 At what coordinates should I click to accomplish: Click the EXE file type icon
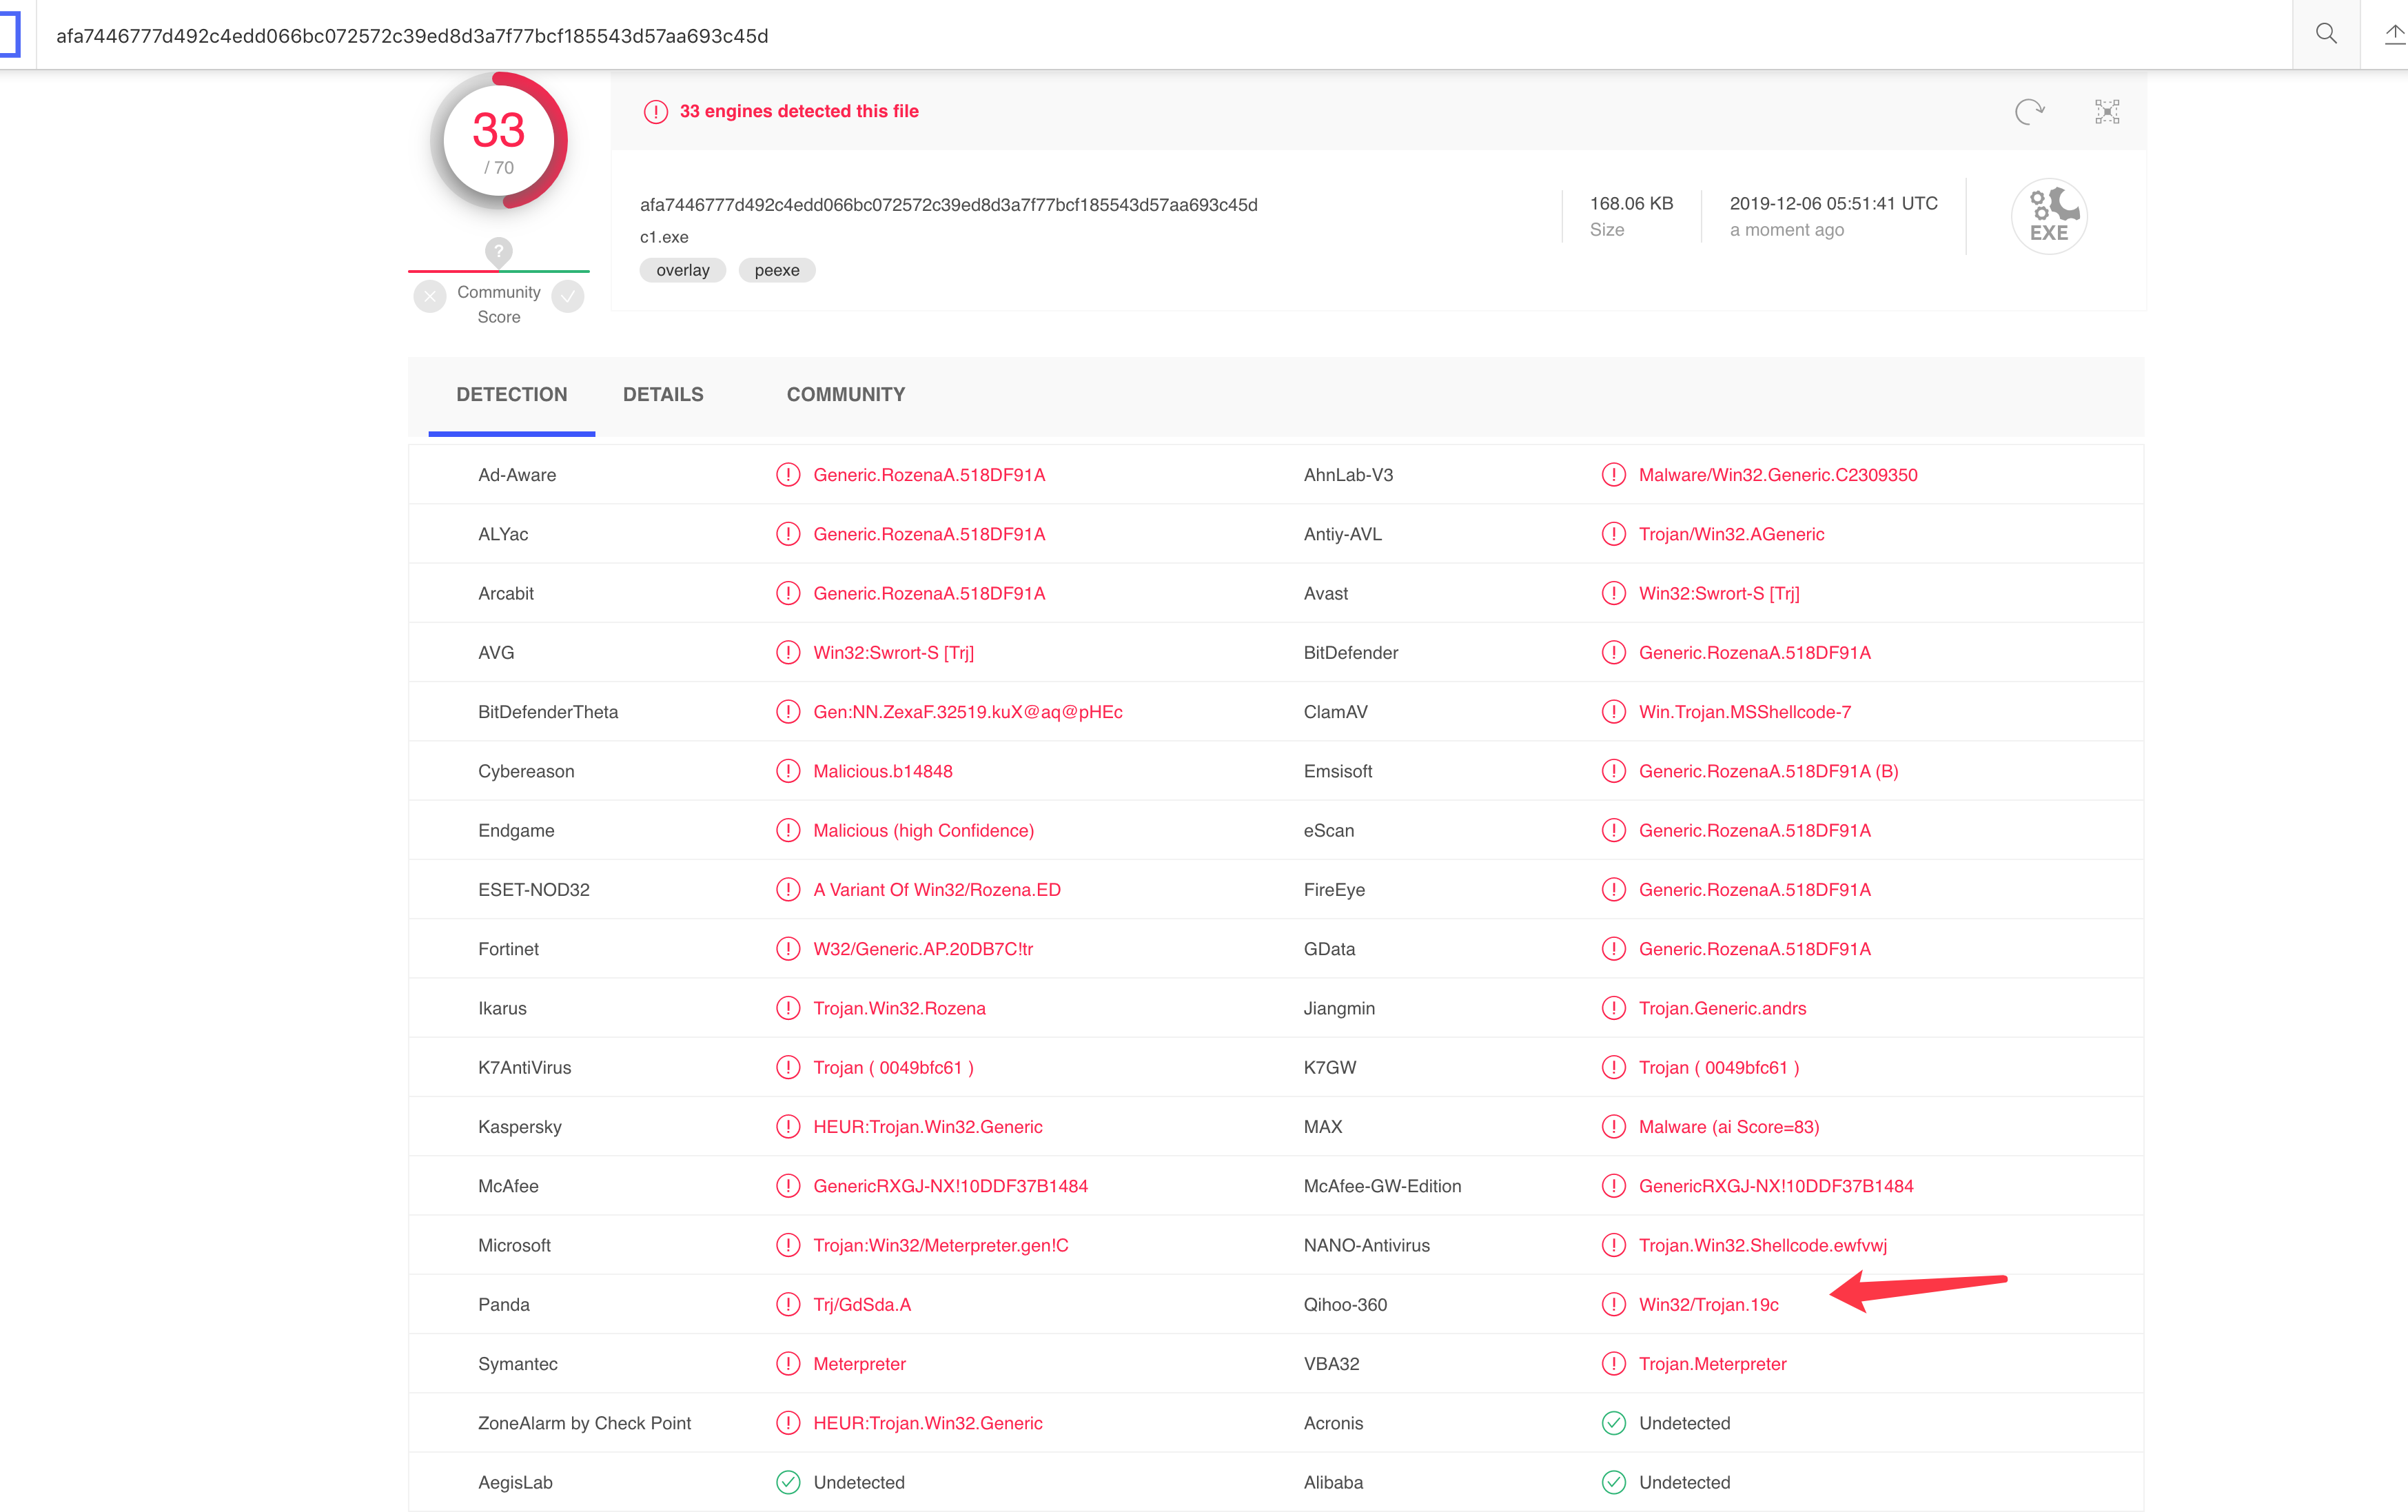pos(2049,216)
